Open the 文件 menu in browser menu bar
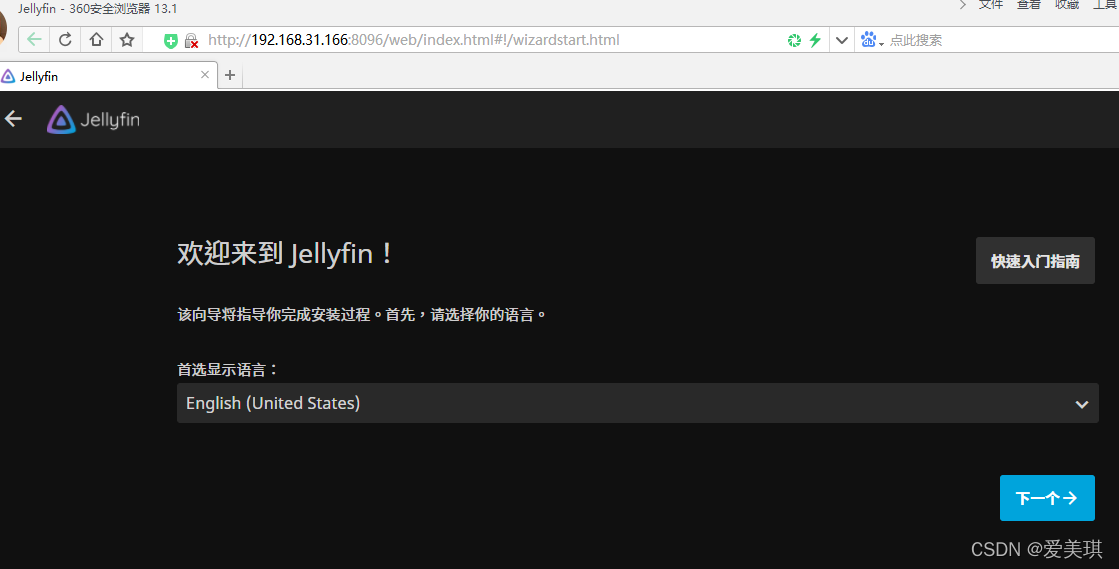1119x569 pixels. 991,5
